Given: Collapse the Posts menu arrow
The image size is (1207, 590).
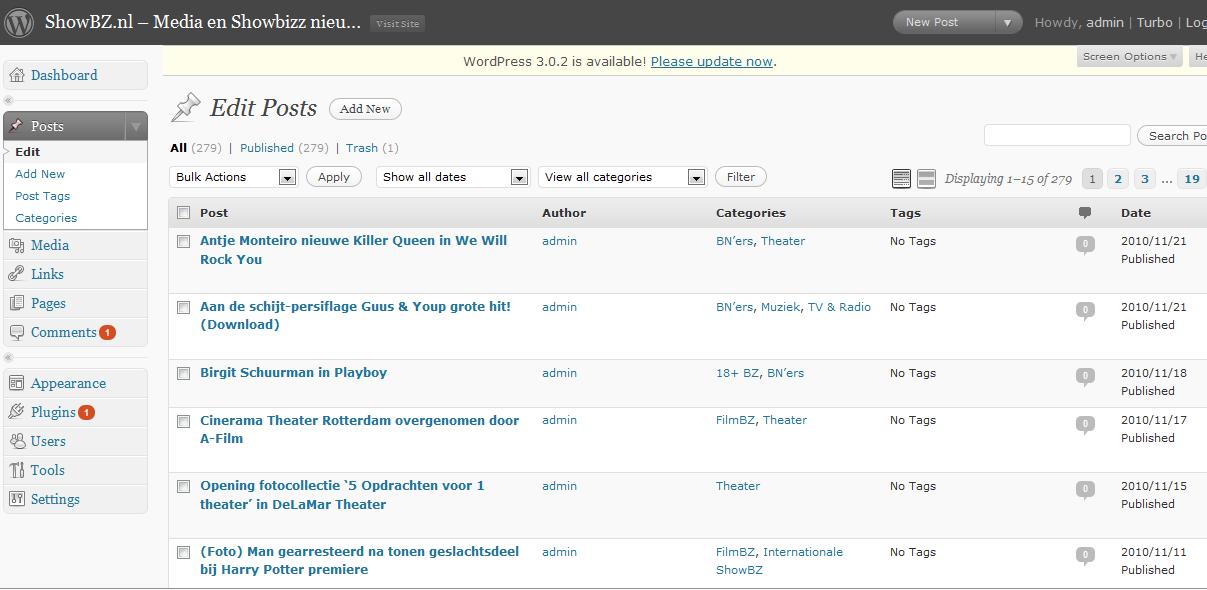Looking at the screenshot, I should coord(136,126).
